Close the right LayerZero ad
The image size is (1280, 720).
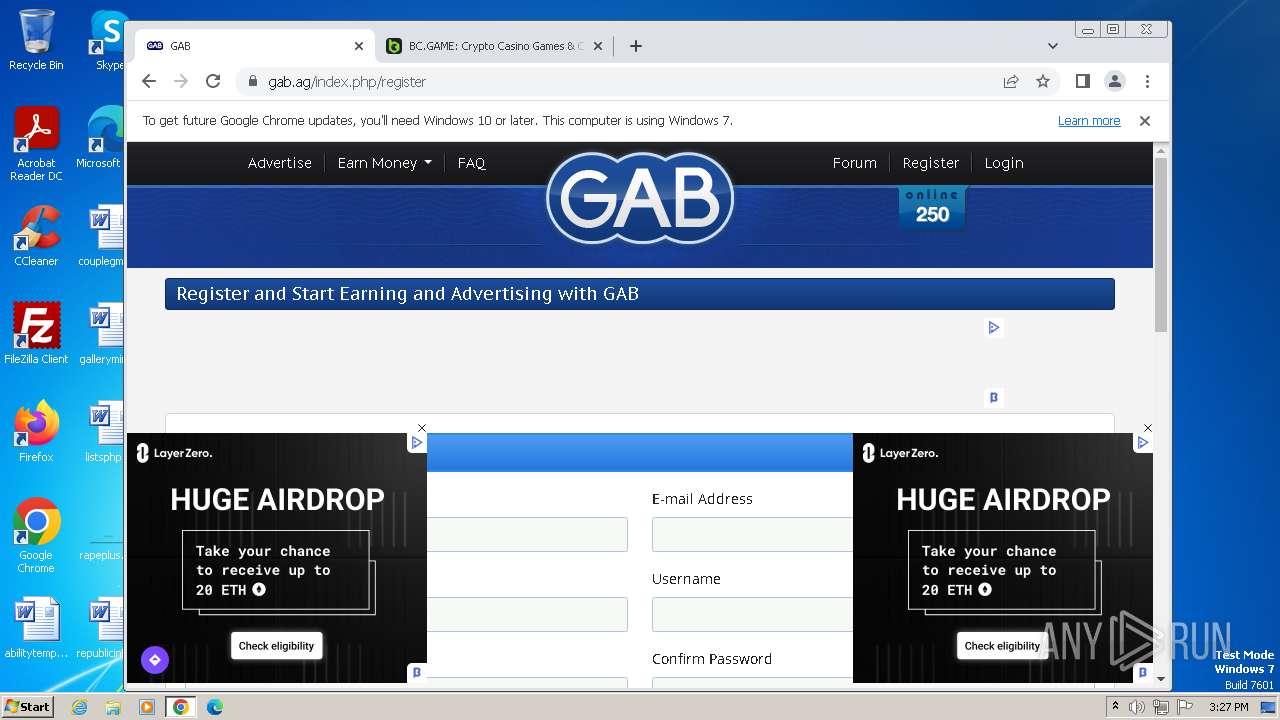(1147, 428)
